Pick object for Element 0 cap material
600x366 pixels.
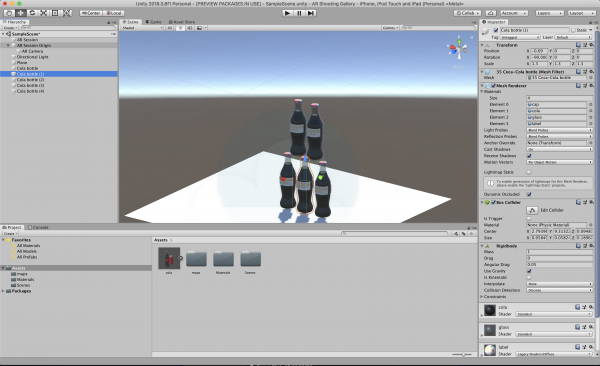coord(590,104)
